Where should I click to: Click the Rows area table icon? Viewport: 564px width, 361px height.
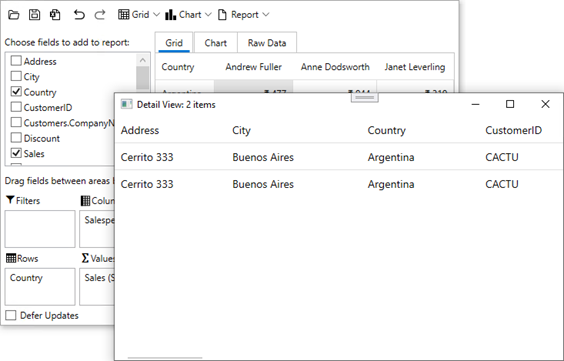[11, 258]
